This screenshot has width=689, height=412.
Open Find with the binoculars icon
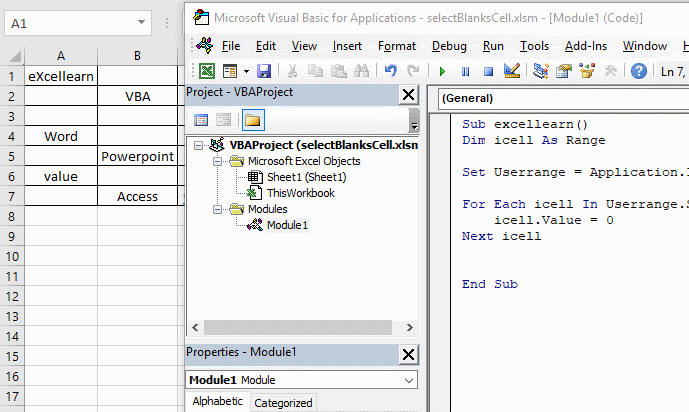coord(362,71)
